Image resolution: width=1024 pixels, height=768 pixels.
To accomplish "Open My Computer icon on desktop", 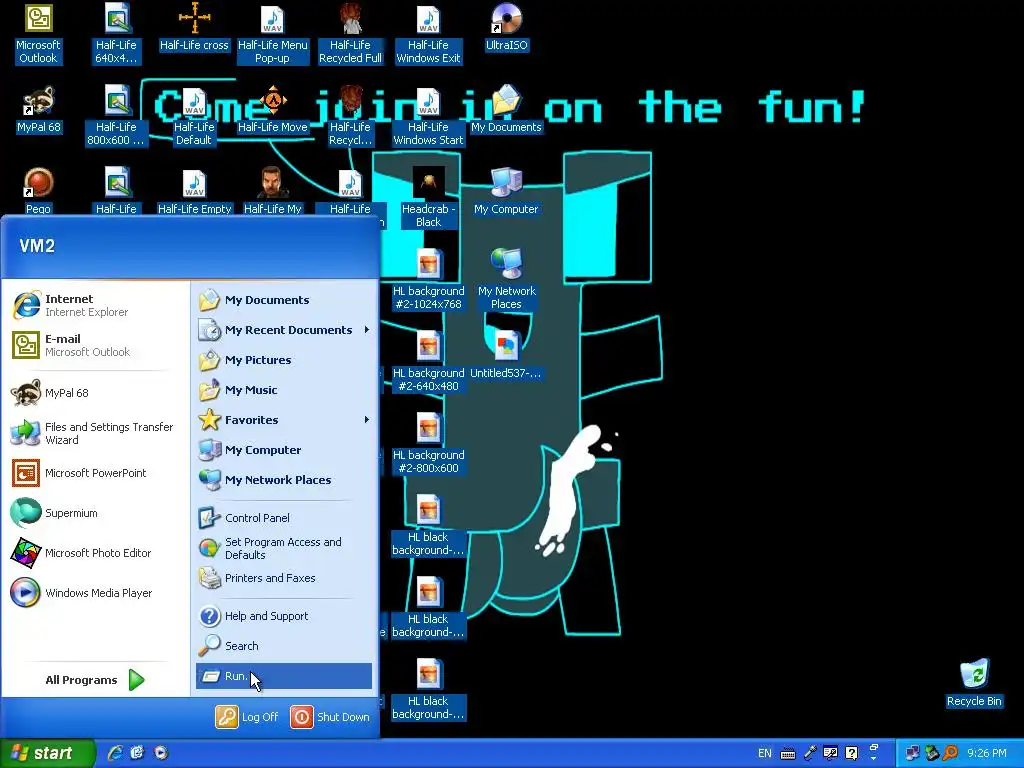I will (x=506, y=191).
